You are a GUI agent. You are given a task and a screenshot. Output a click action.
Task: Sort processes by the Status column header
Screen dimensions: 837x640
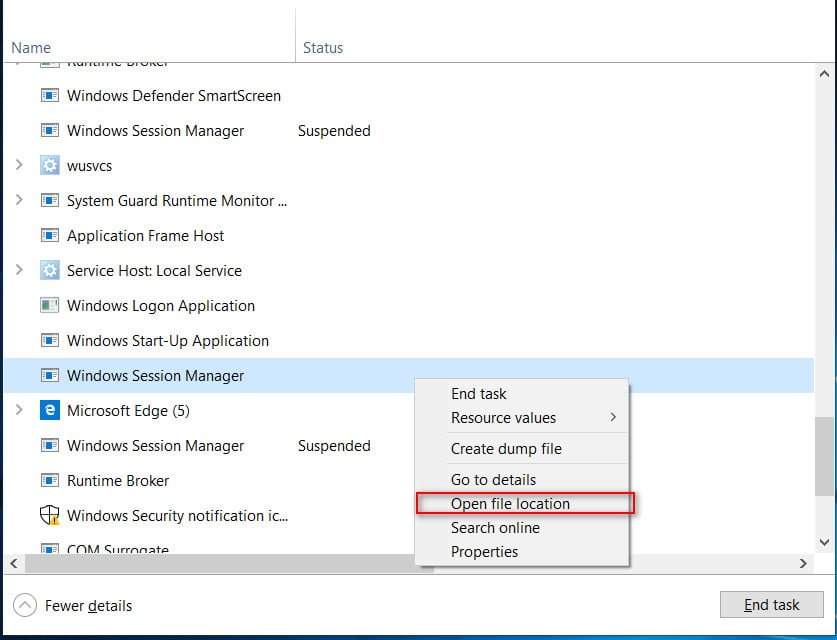click(x=323, y=48)
